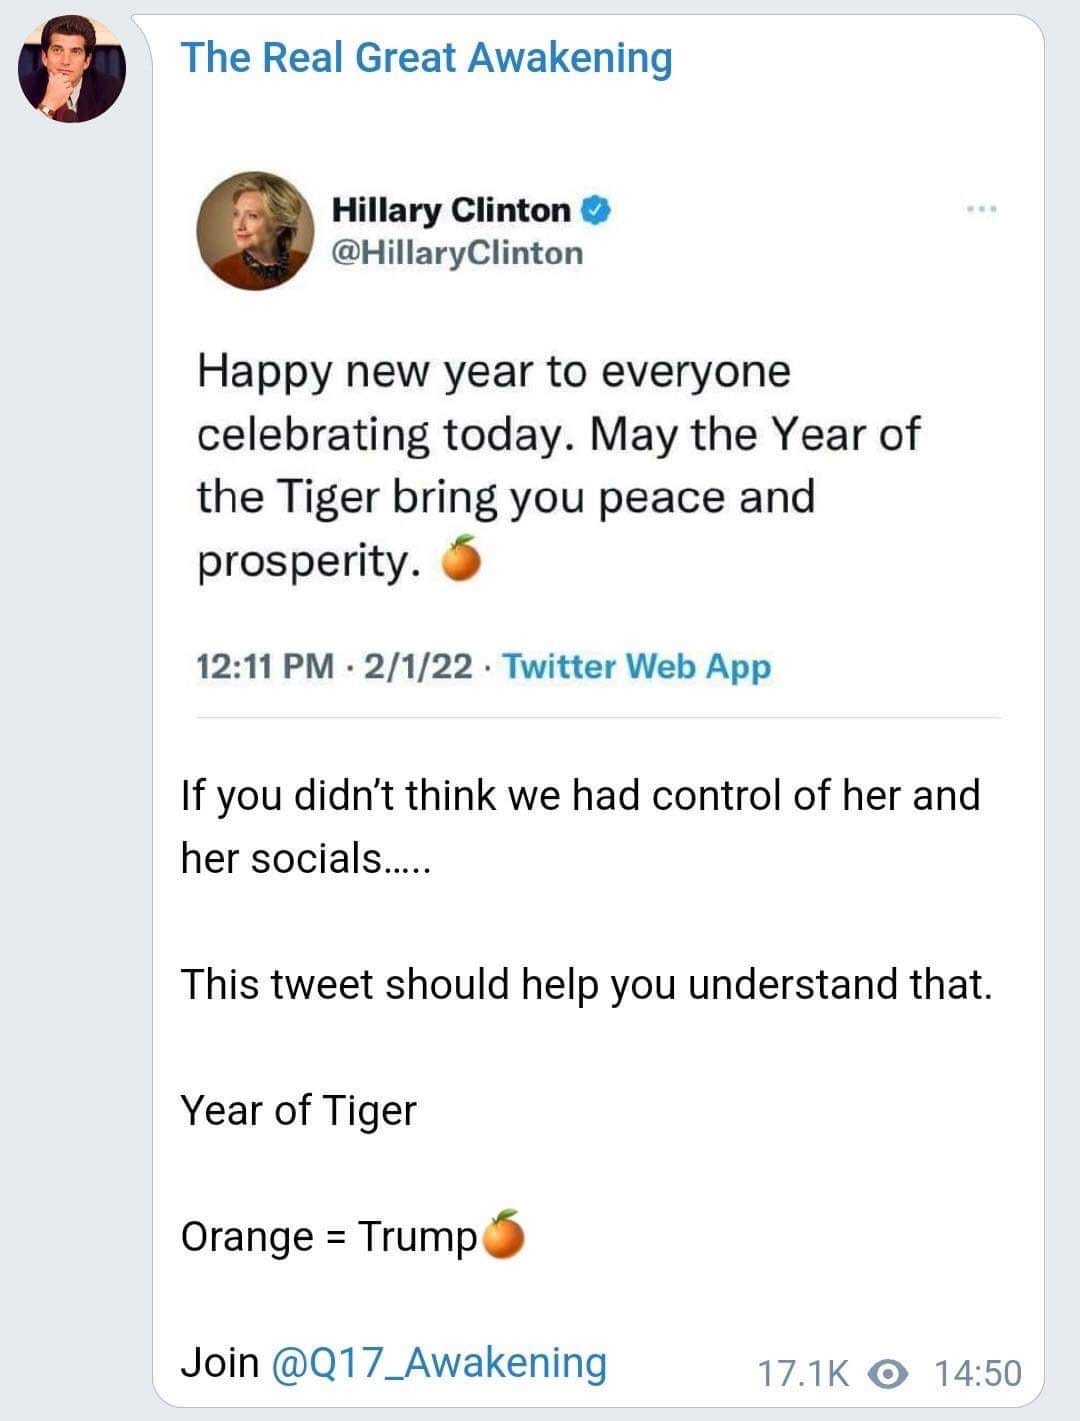This screenshot has width=1080, height=1421.
Task: Click the 12:11 PM tweet time
Action: pos(265,666)
